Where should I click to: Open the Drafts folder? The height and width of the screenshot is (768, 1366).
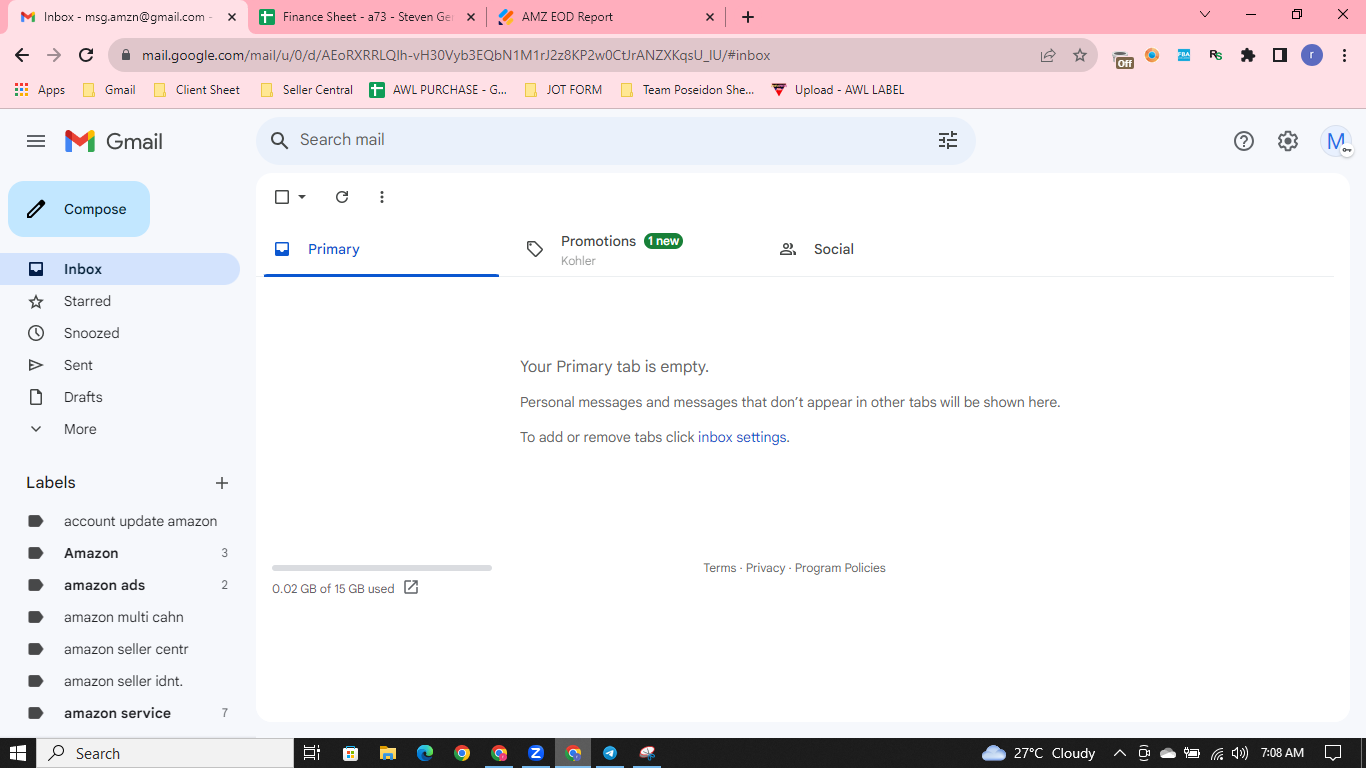(x=120, y=397)
